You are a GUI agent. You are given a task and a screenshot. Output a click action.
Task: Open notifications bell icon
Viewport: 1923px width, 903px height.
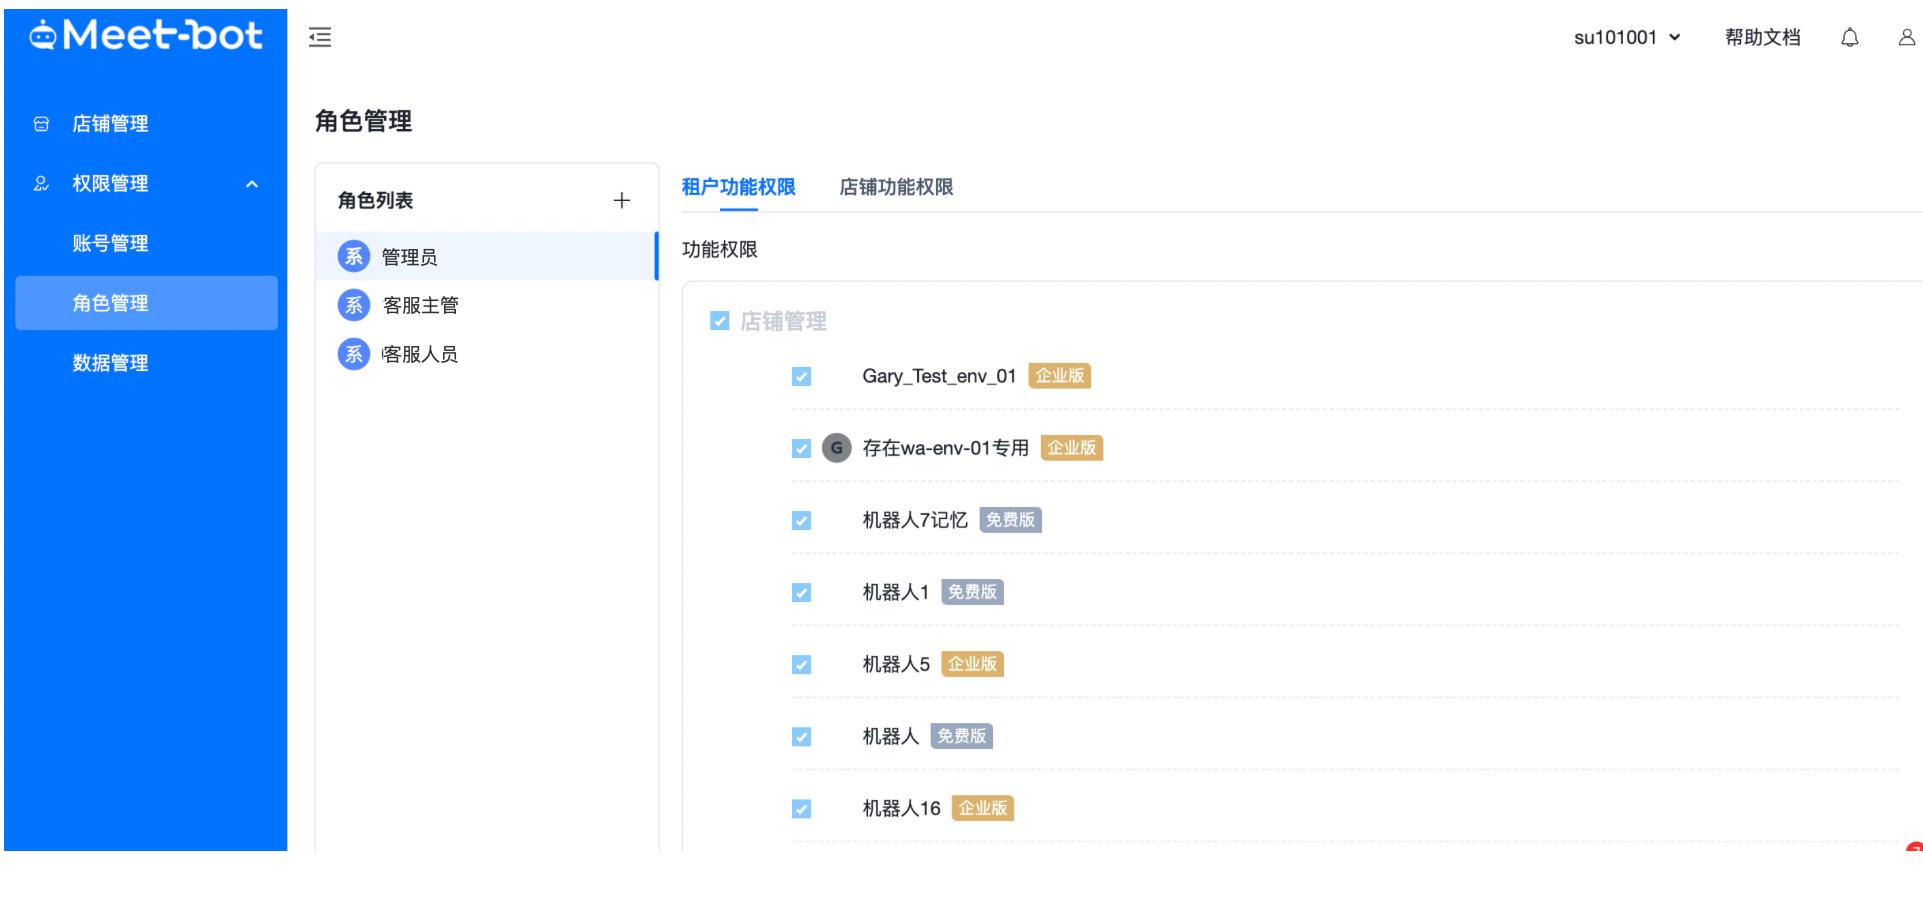point(1850,38)
